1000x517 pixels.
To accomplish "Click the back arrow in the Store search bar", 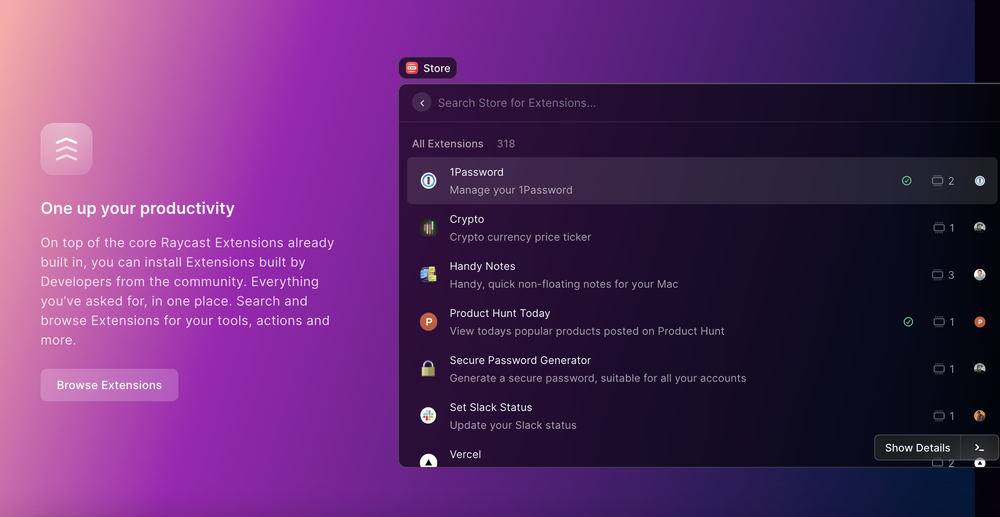I will [422, 103].
